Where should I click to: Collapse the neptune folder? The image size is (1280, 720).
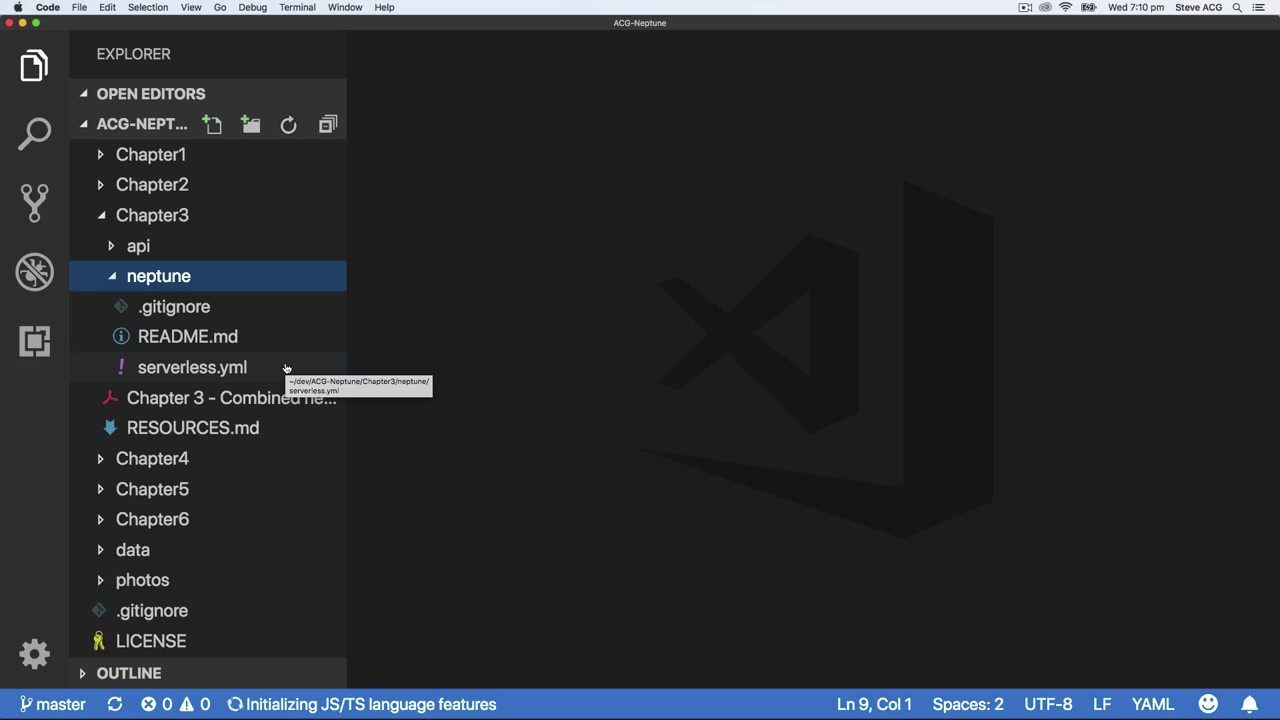coord(208,276)
